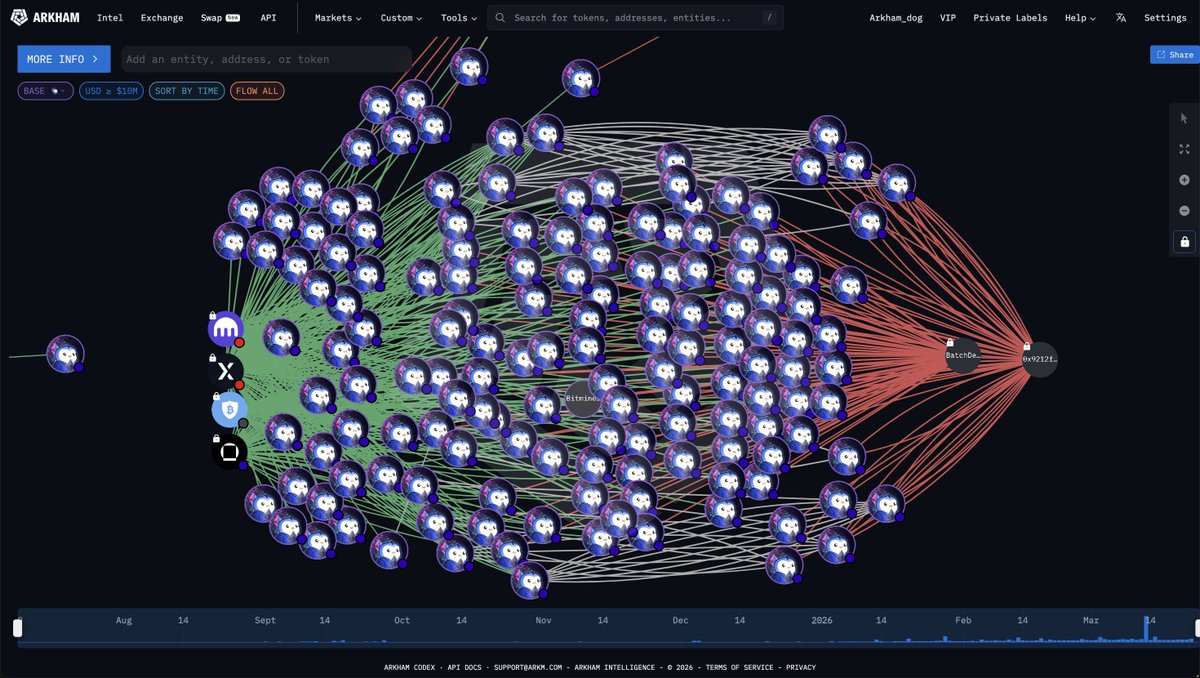Select the pointer cursor tool
Viewport: 1200px width, 678px height.
click(x=1184, y=119)
